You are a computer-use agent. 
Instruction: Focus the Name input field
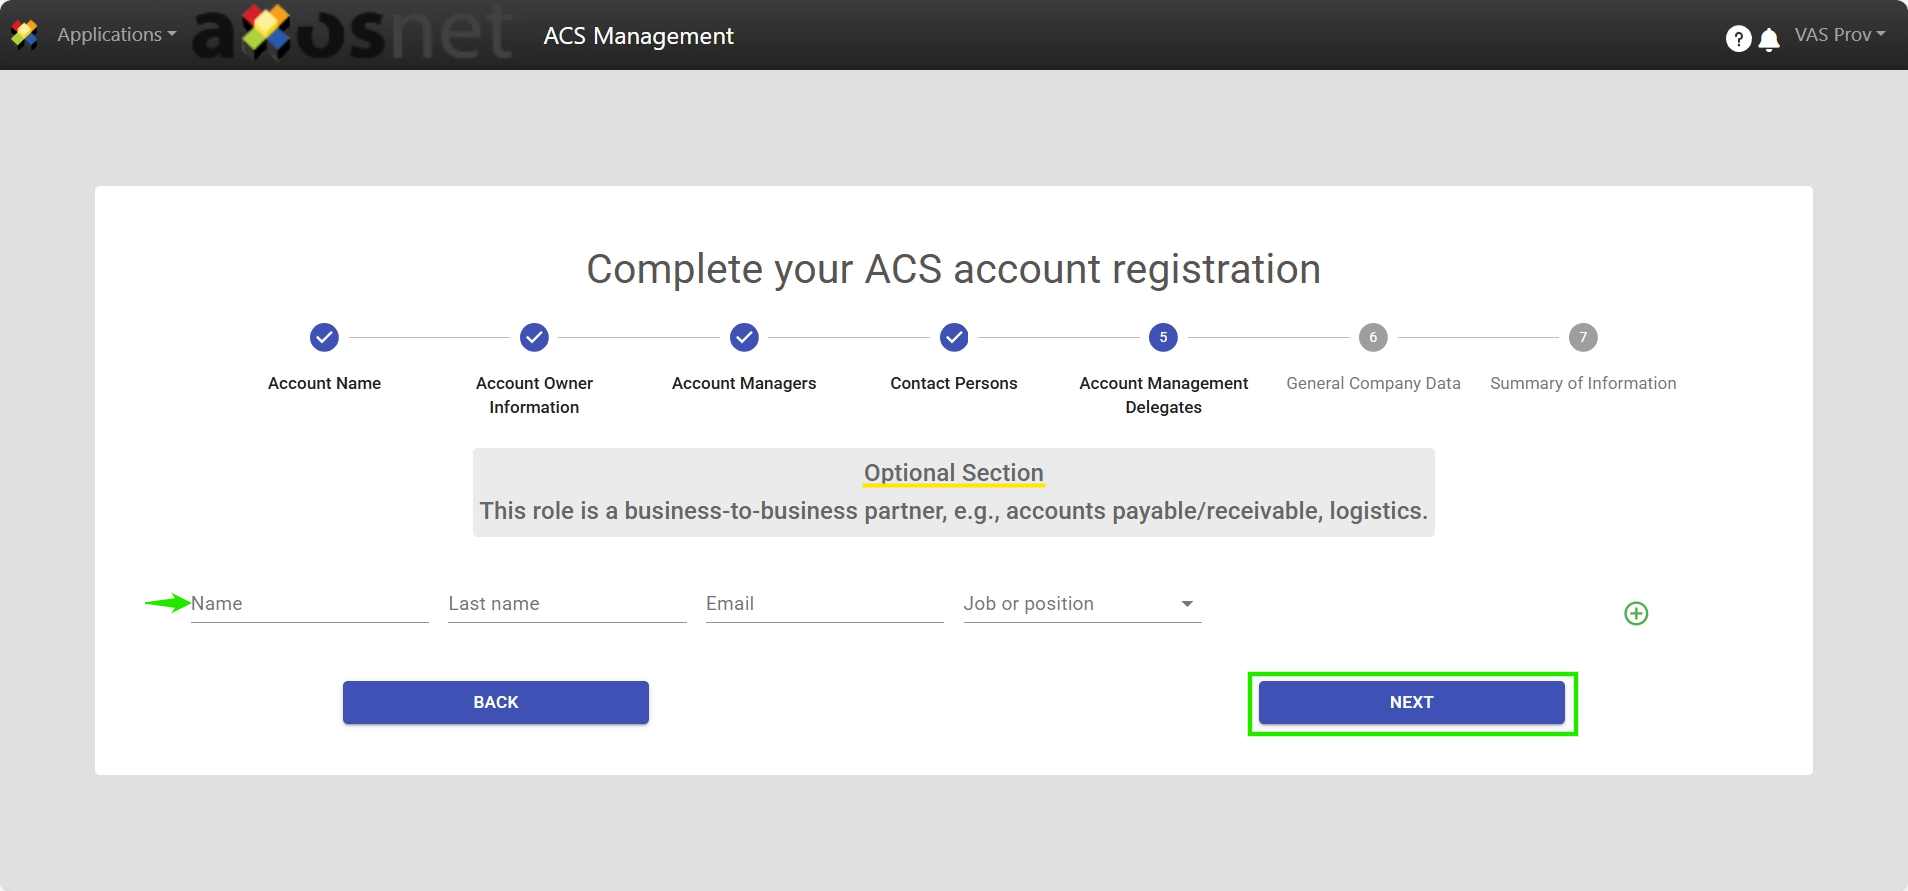pos(309,604)
